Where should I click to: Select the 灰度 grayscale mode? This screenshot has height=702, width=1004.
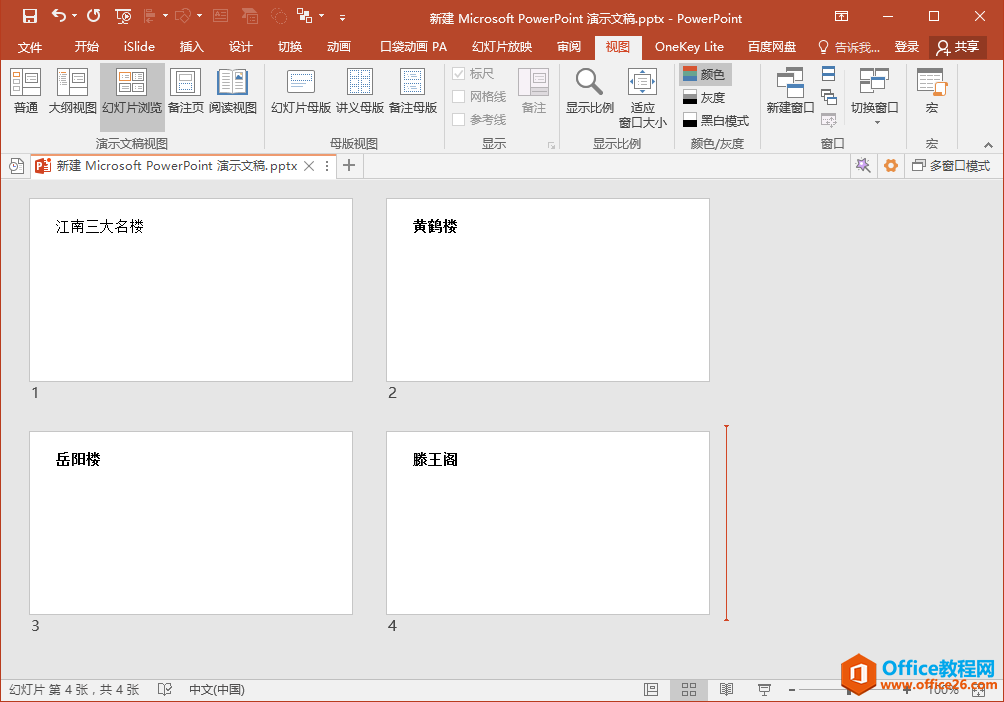point(705,97)
